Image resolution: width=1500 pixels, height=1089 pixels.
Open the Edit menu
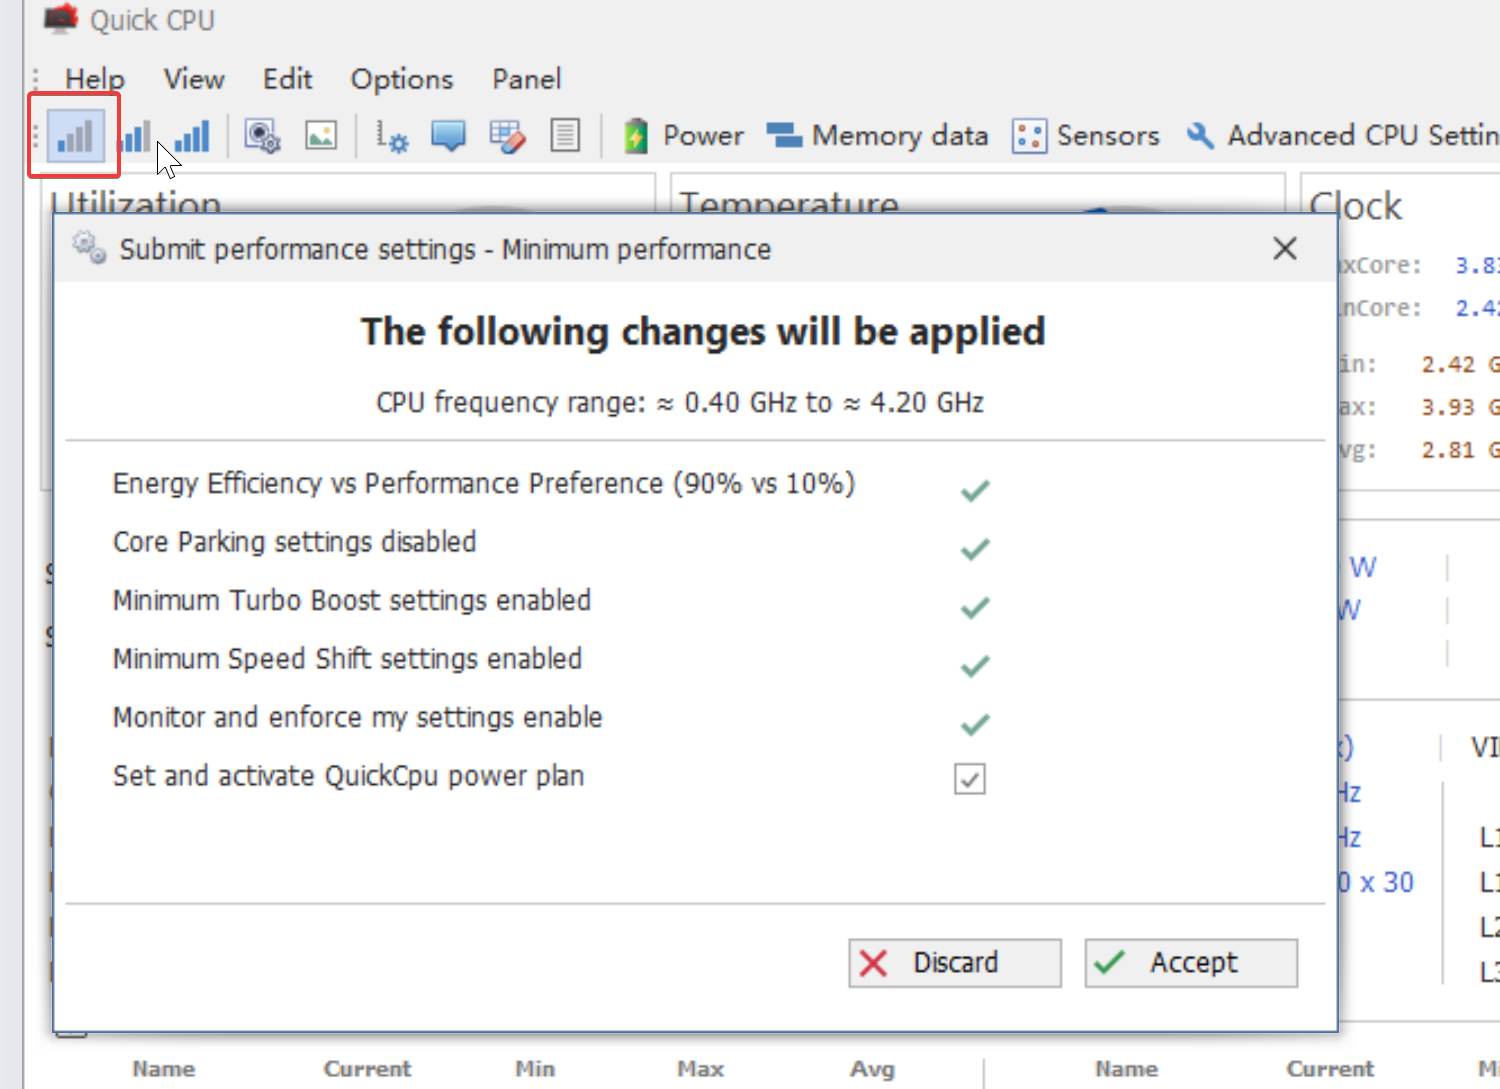(287, 79)
